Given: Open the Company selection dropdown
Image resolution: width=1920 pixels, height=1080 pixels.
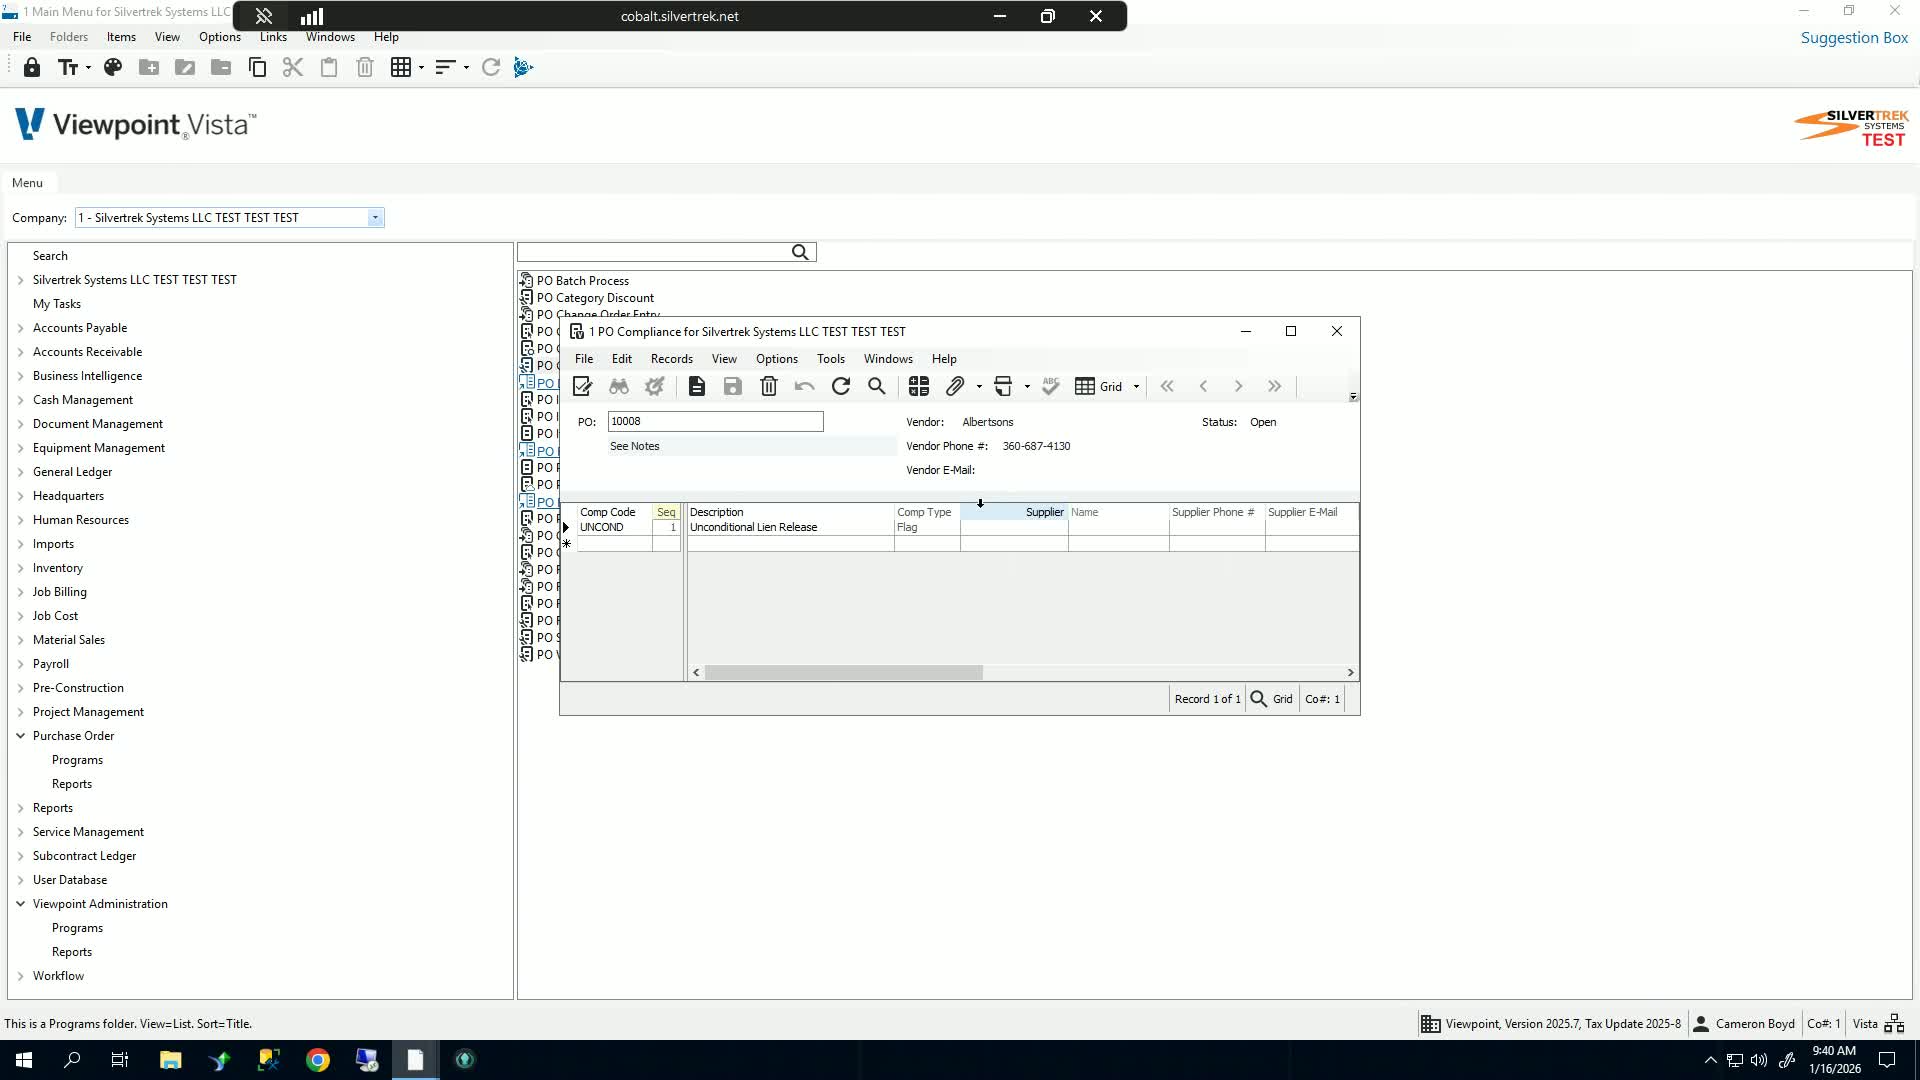Looking at the screenshot, I should pyautogui.click(x=375, y=218).
